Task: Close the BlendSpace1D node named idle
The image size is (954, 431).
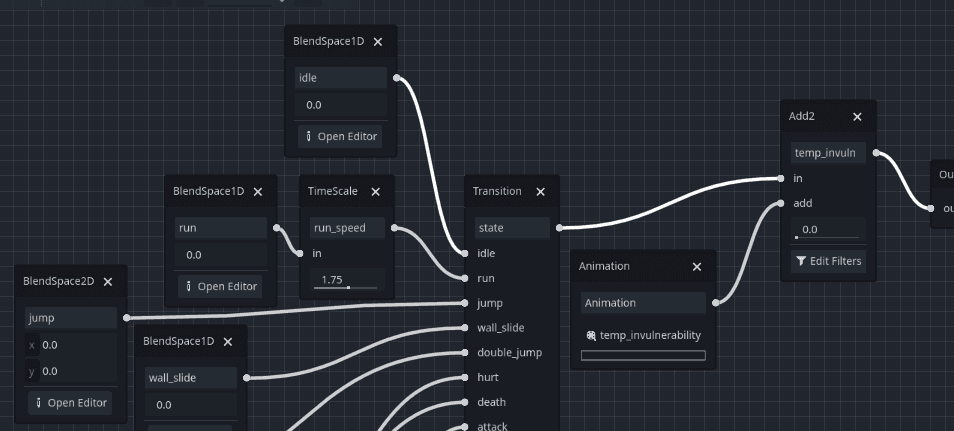Action: [378, 41]
